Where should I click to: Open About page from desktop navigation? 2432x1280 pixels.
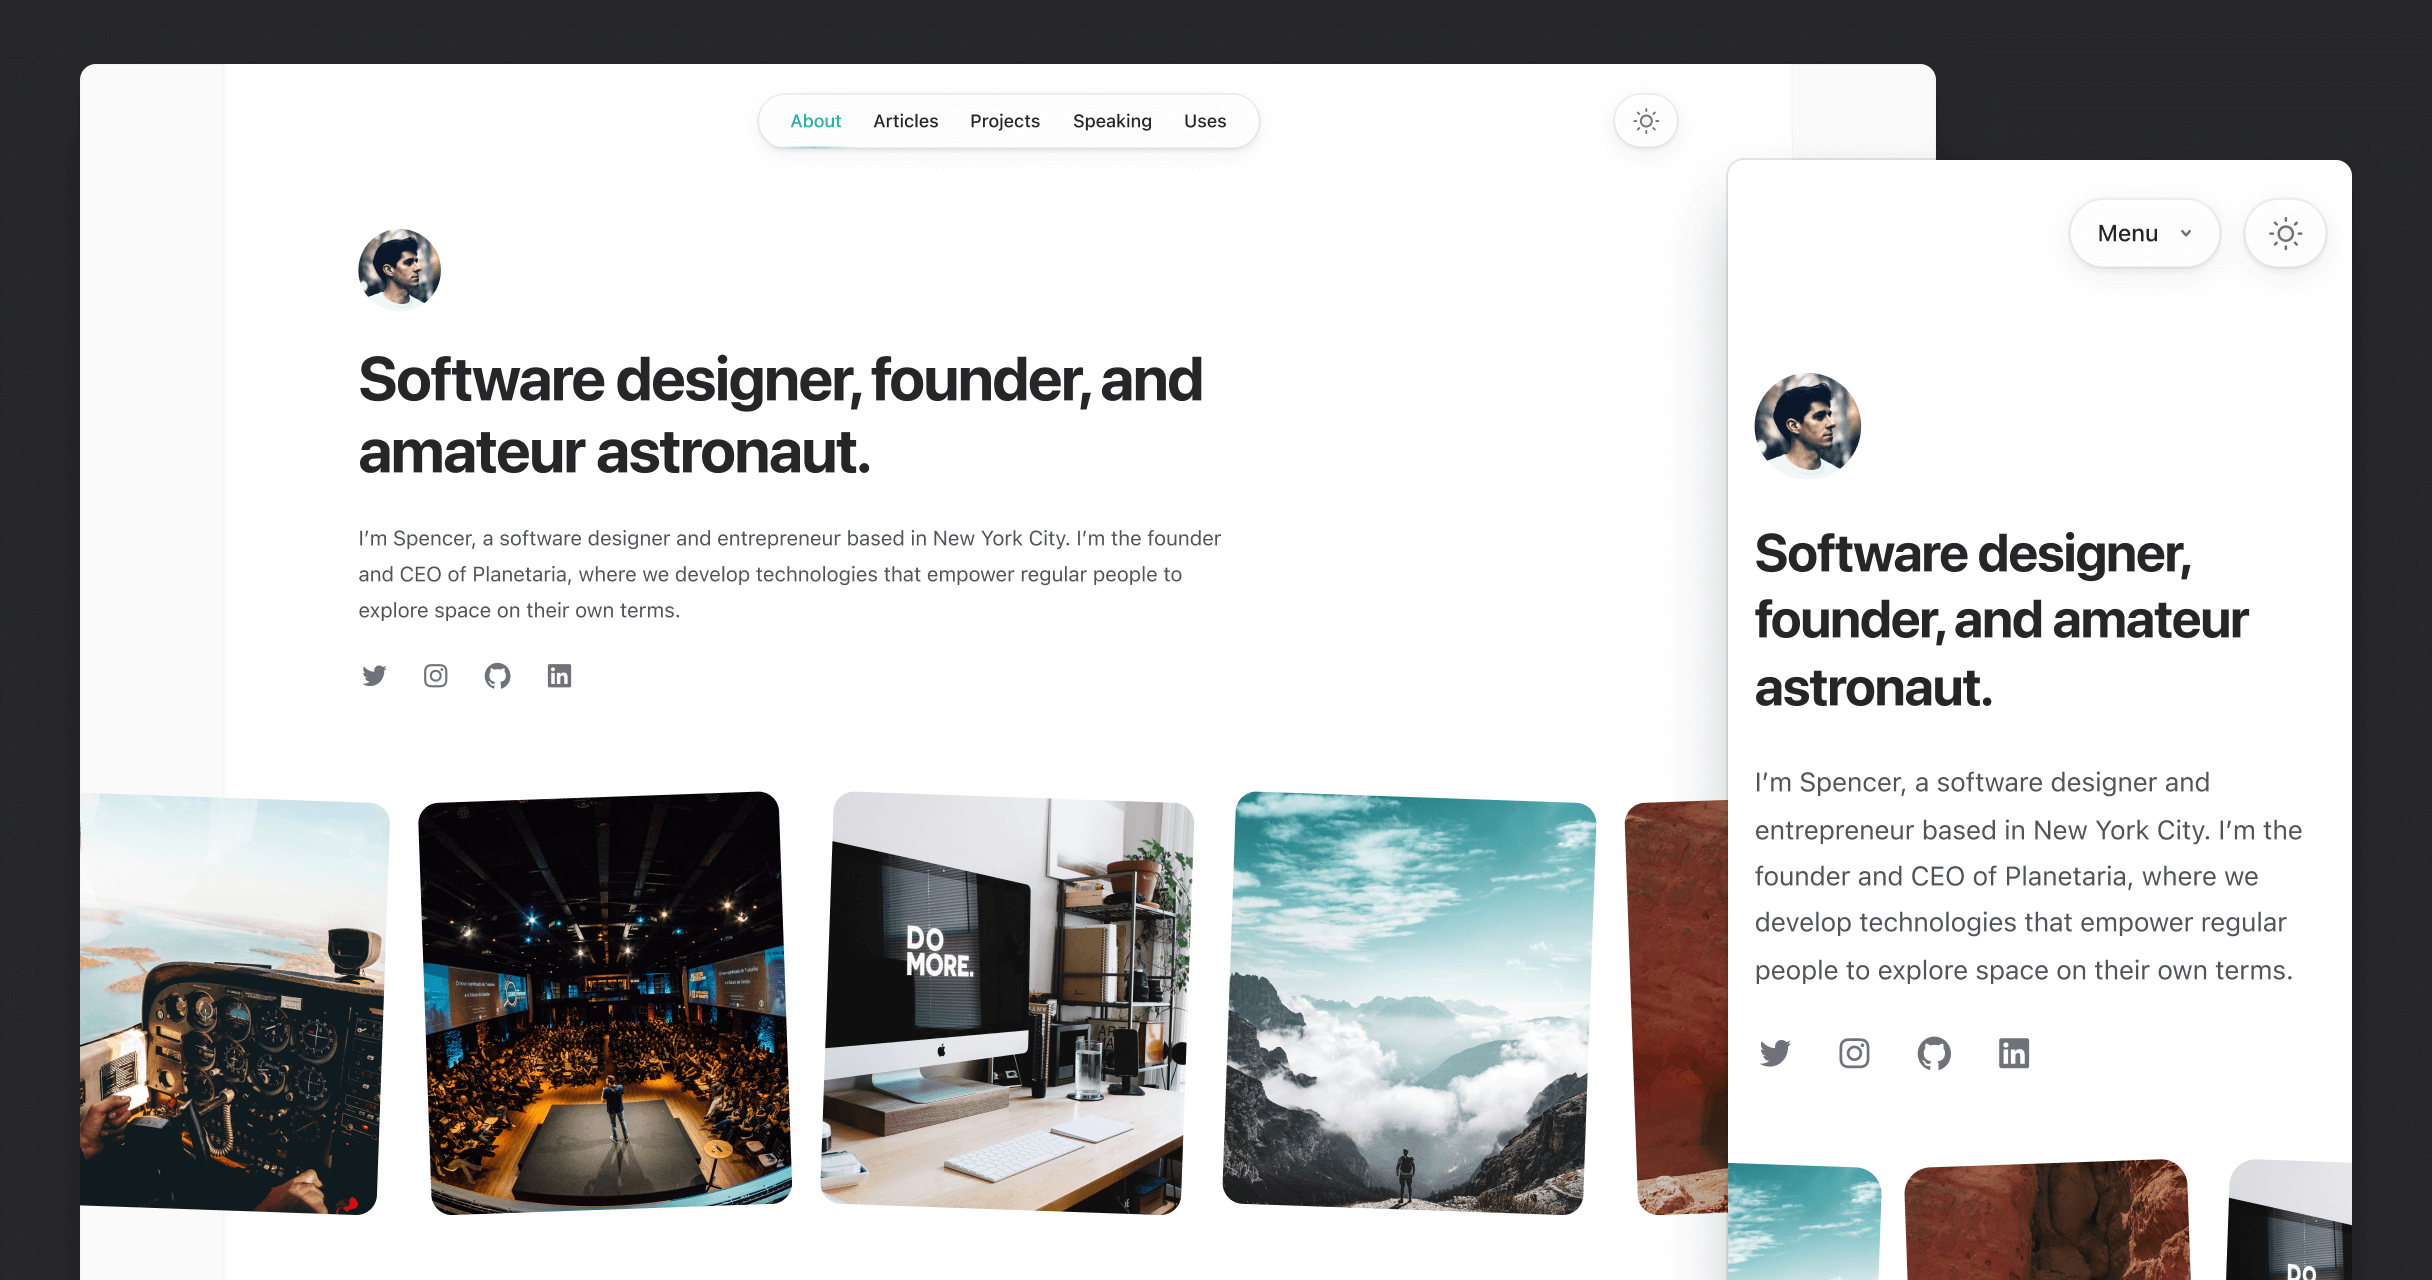tap(815, 121)
